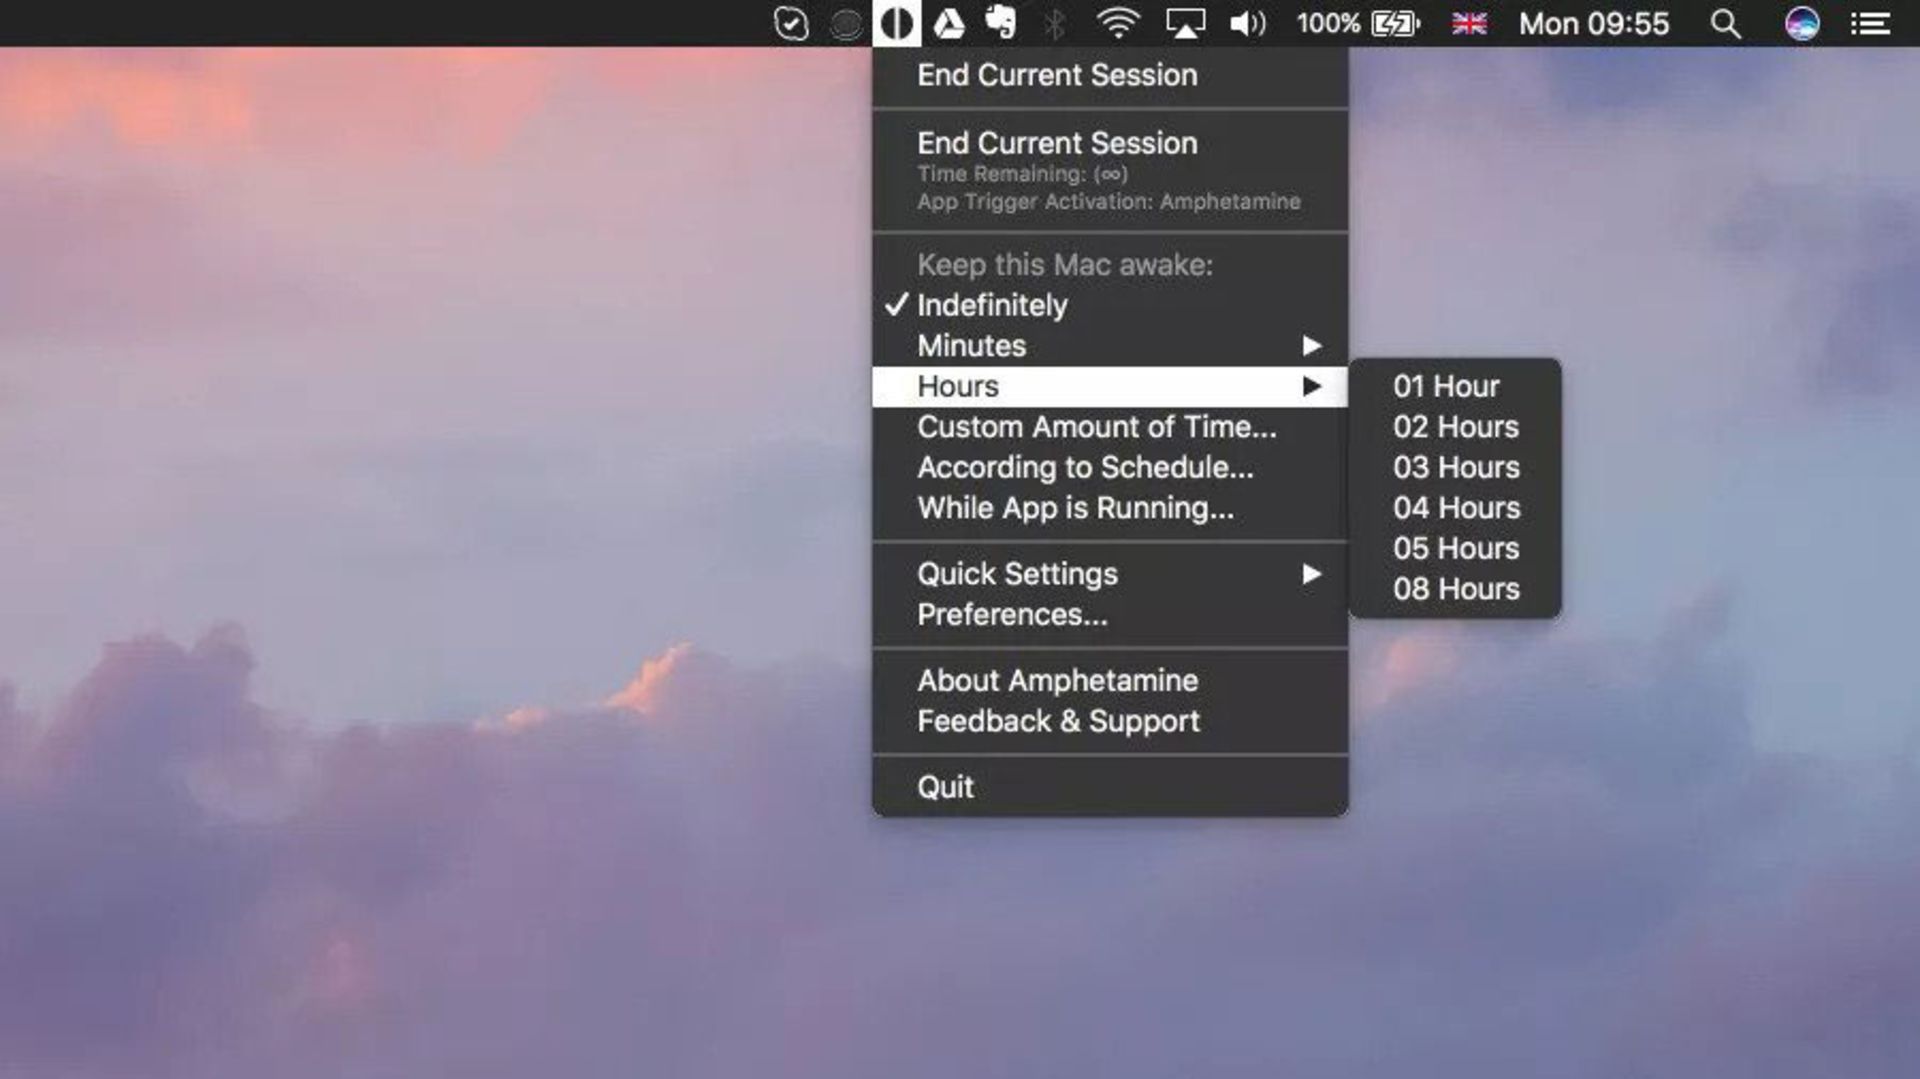
Task: Choose Custom Amount of Time...
Action: [x=1110, y=427]
